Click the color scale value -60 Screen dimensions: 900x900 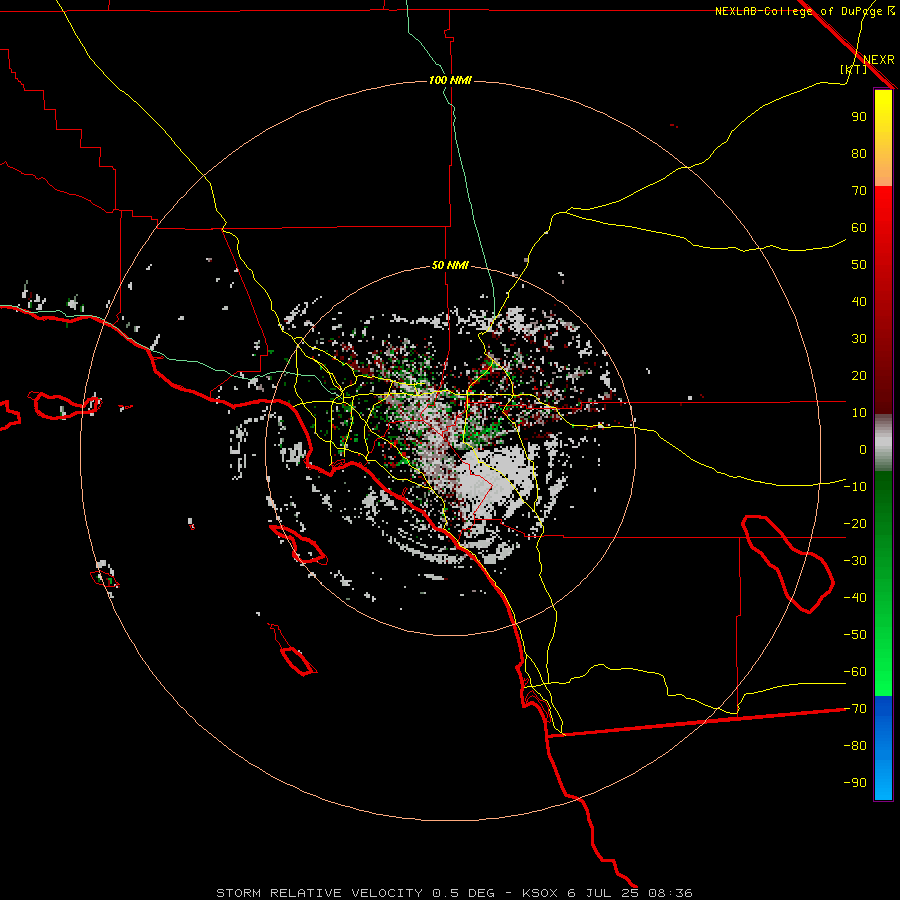855,672
